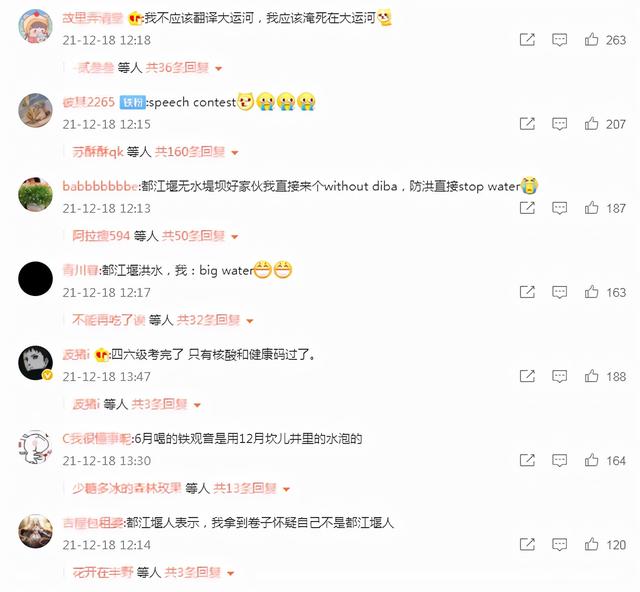The width and height of the screenshot is (640, 592).
Task: Expand the 共32多回复 replies
Action: 215,320
